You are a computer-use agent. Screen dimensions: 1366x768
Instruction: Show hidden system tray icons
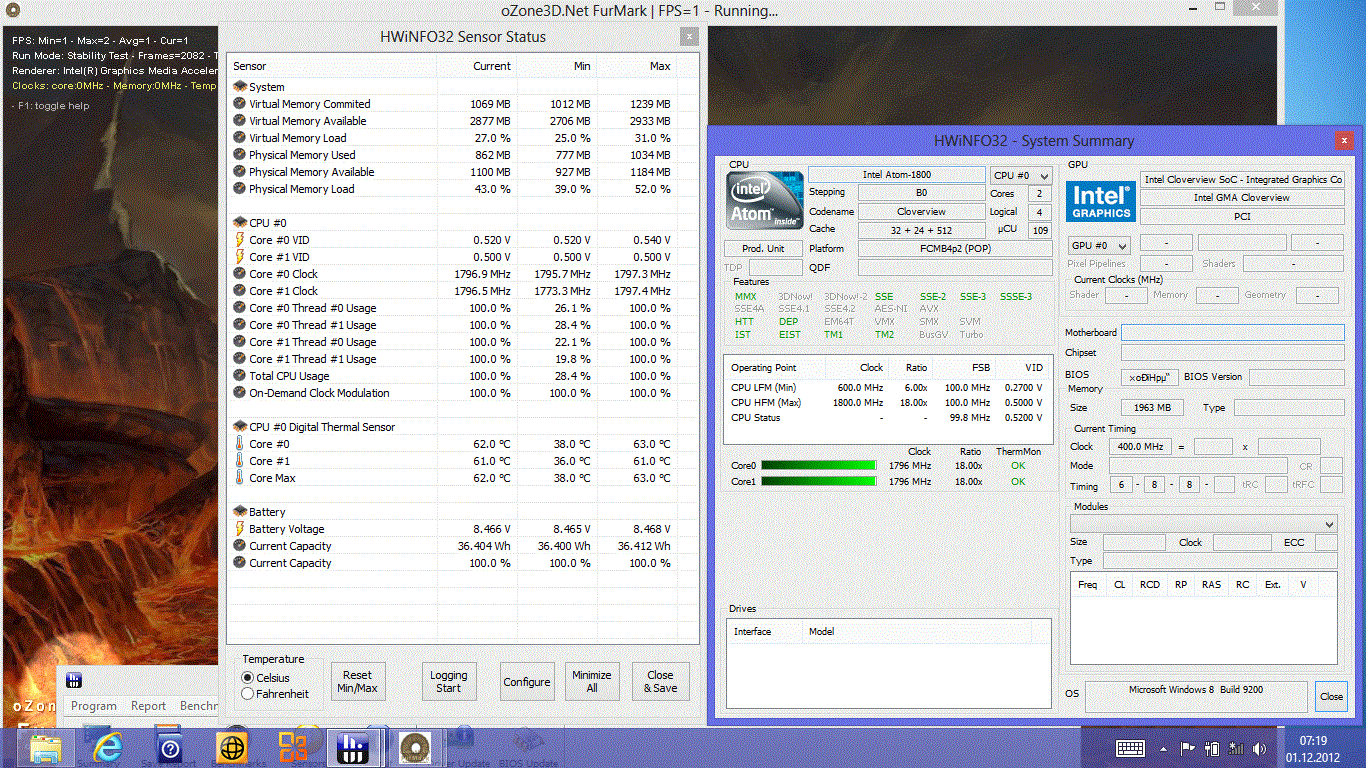(1163, 748)
